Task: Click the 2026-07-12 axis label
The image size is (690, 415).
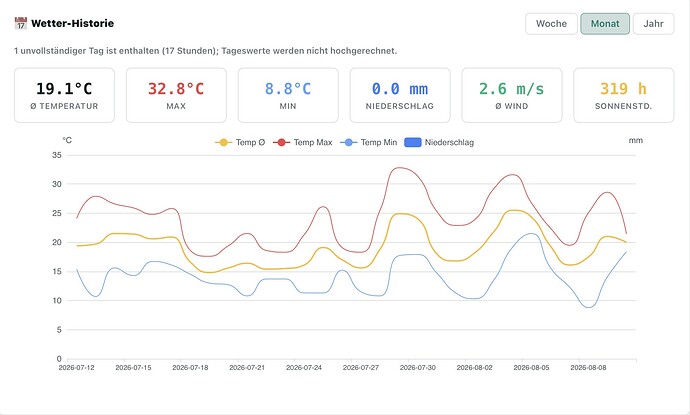Action: click(x=77, y=367)
